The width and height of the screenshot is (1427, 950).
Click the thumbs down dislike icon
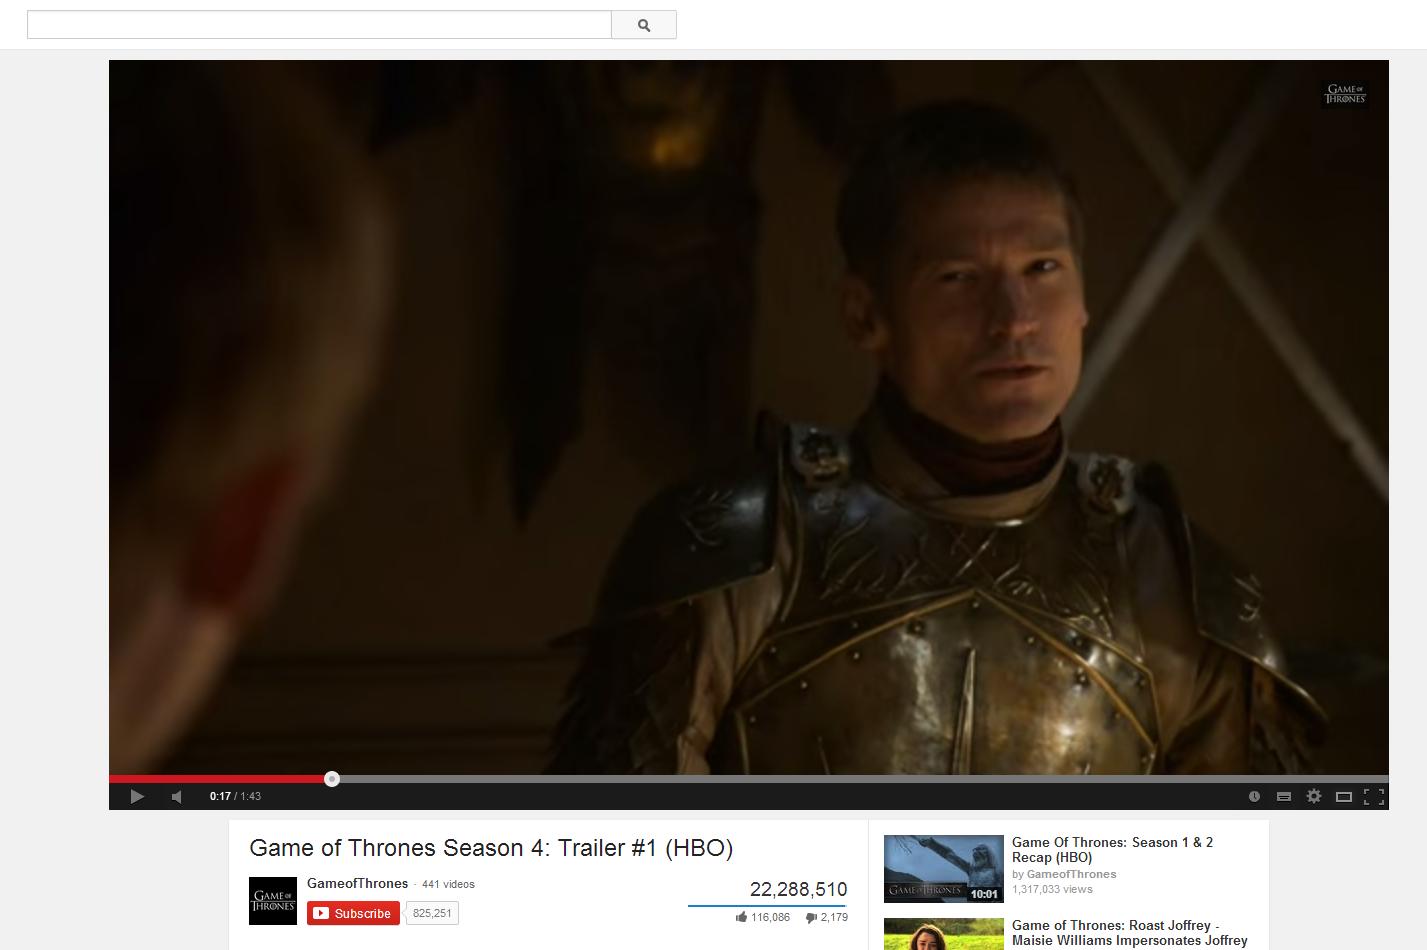[810, 917]
